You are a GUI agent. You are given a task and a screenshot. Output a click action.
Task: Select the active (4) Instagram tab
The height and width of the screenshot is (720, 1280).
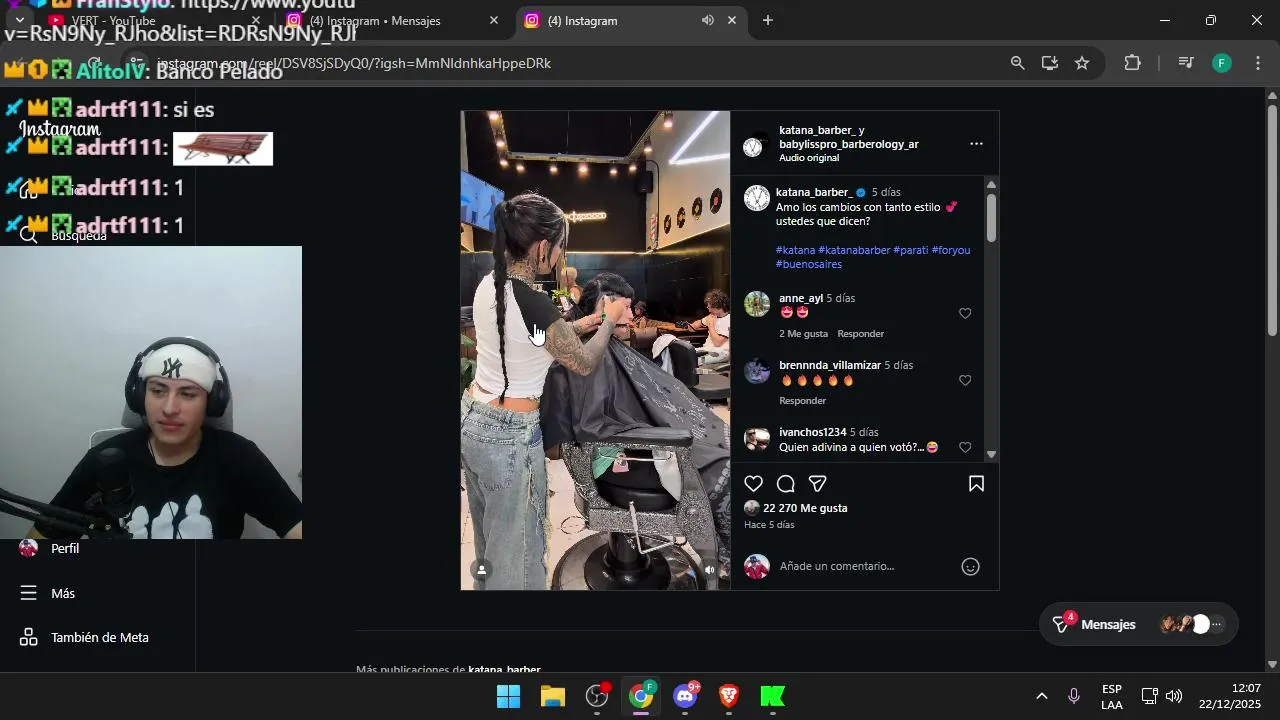pyautogui.click(x=632, y=20)
